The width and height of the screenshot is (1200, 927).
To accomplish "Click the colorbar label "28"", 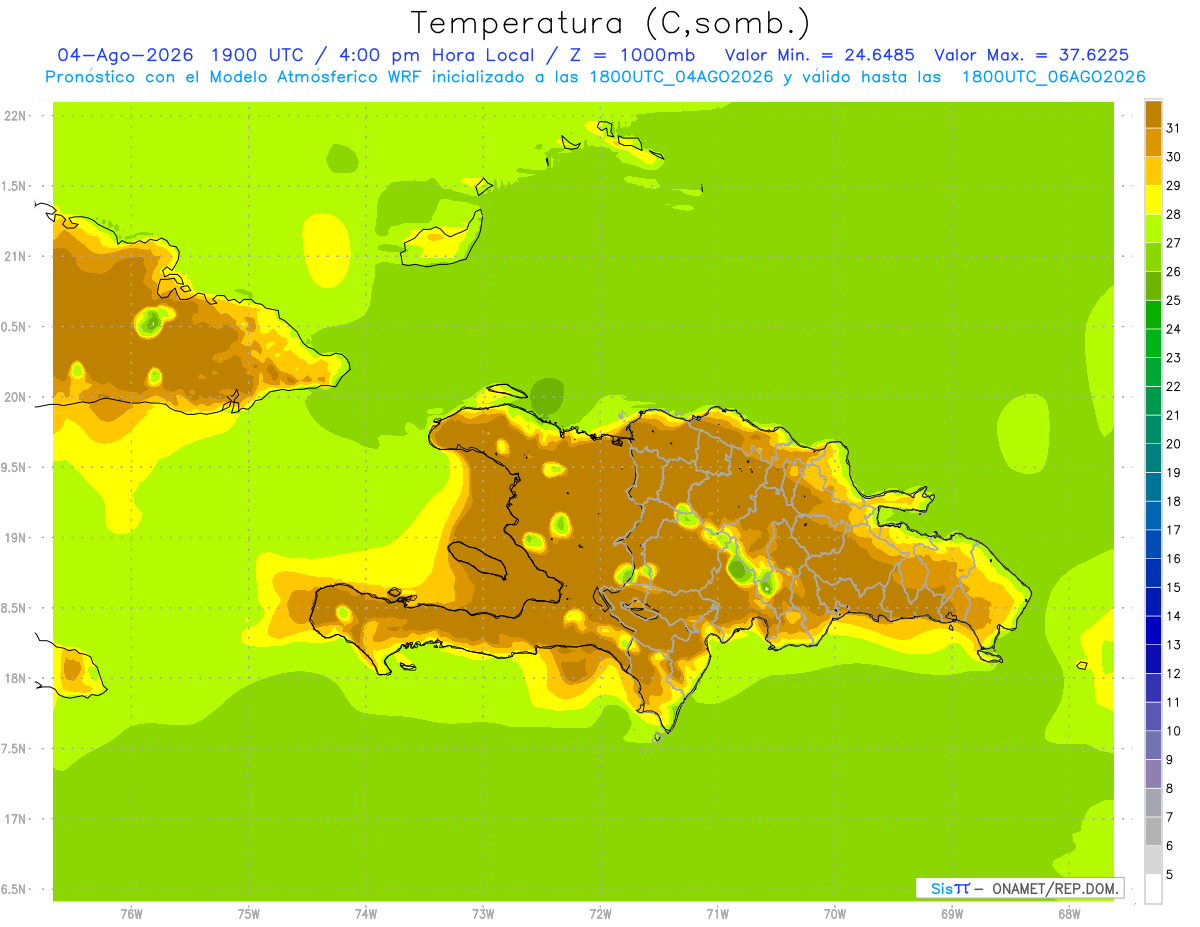I will point(1173,215).
